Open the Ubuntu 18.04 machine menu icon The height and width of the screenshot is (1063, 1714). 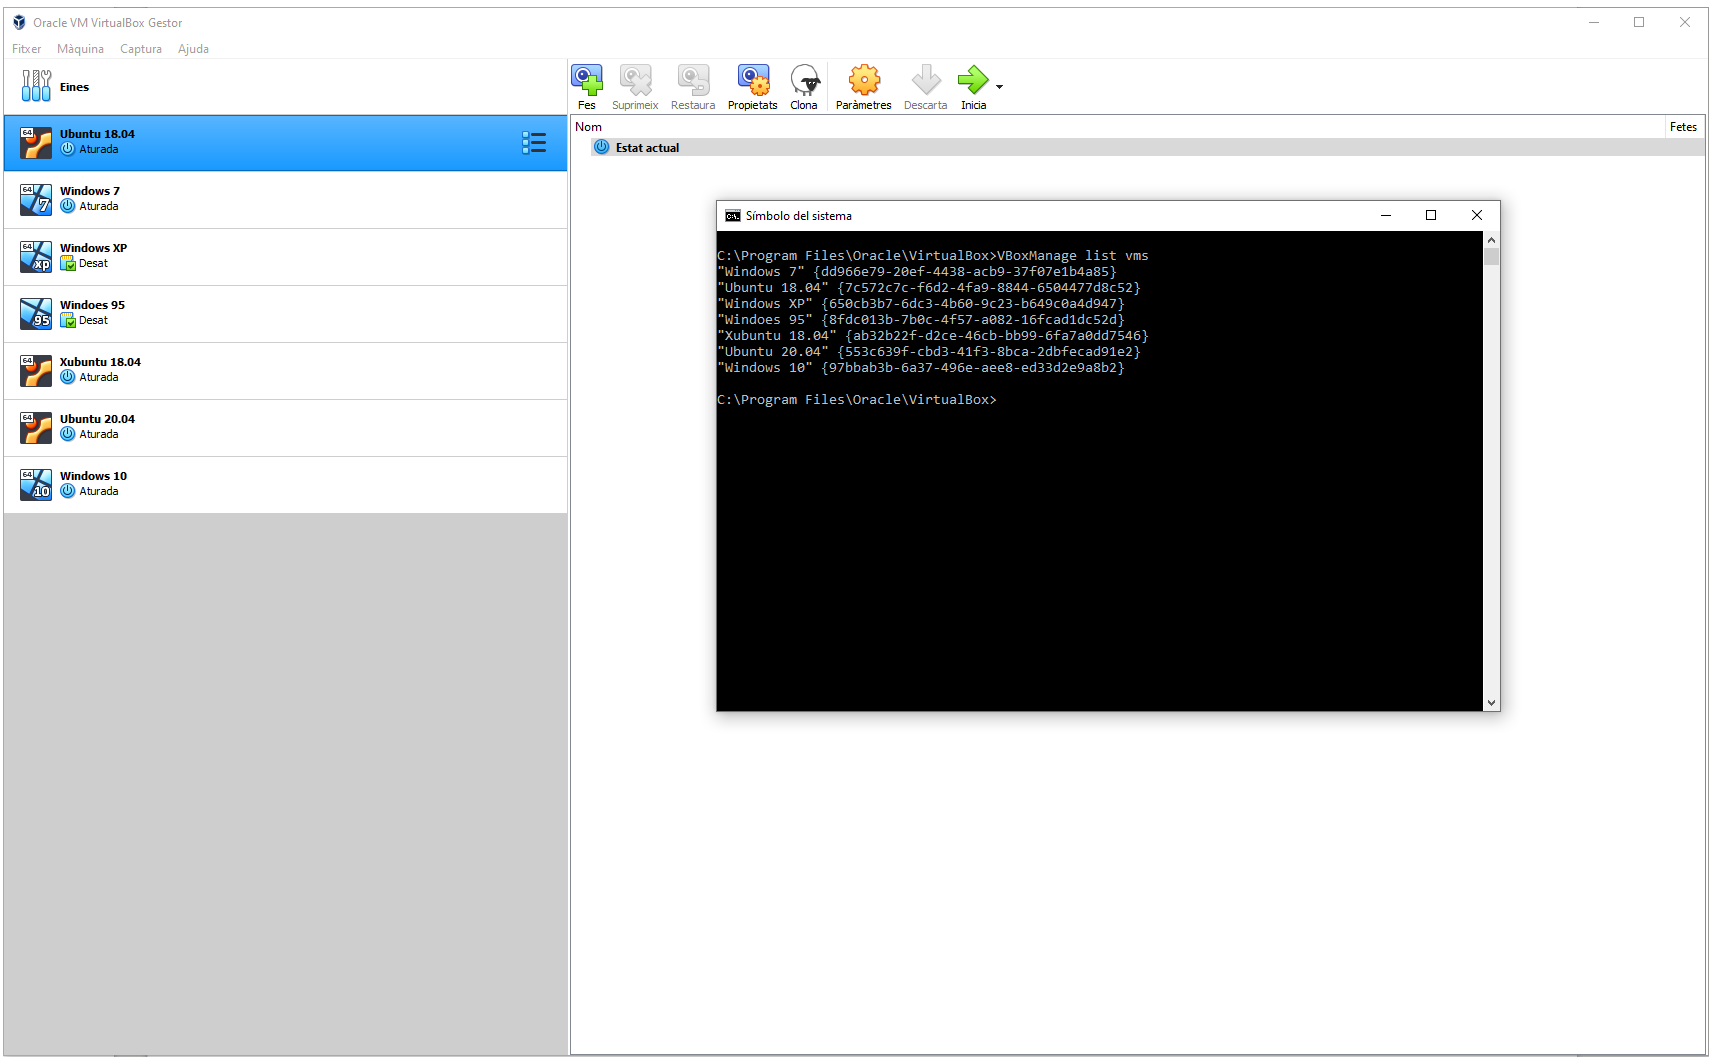[x=534, y=143]
